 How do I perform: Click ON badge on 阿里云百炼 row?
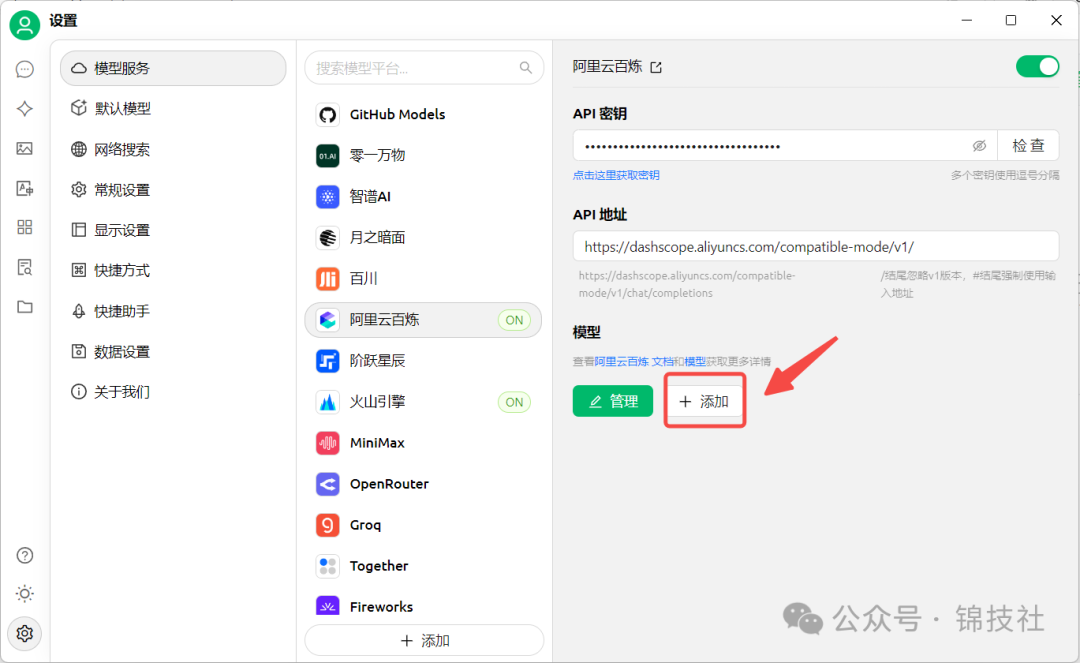(515, 320)
